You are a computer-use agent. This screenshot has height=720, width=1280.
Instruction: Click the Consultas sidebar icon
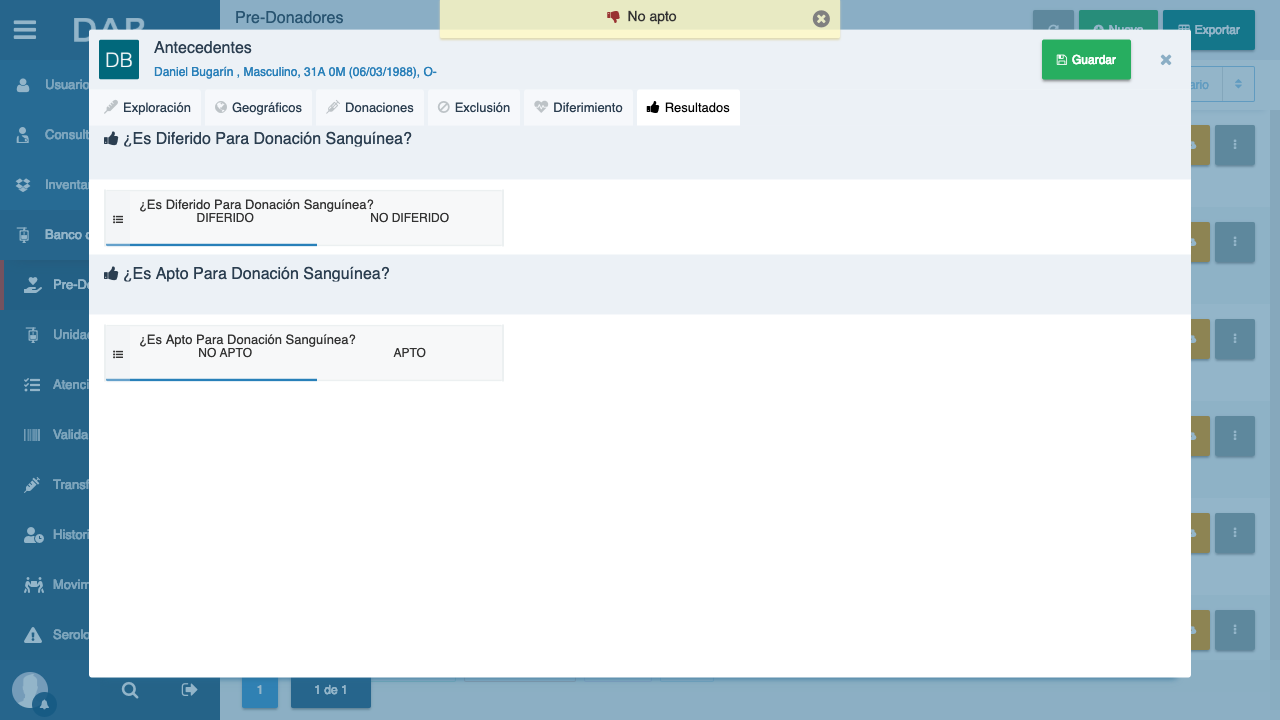coord(23,135)
